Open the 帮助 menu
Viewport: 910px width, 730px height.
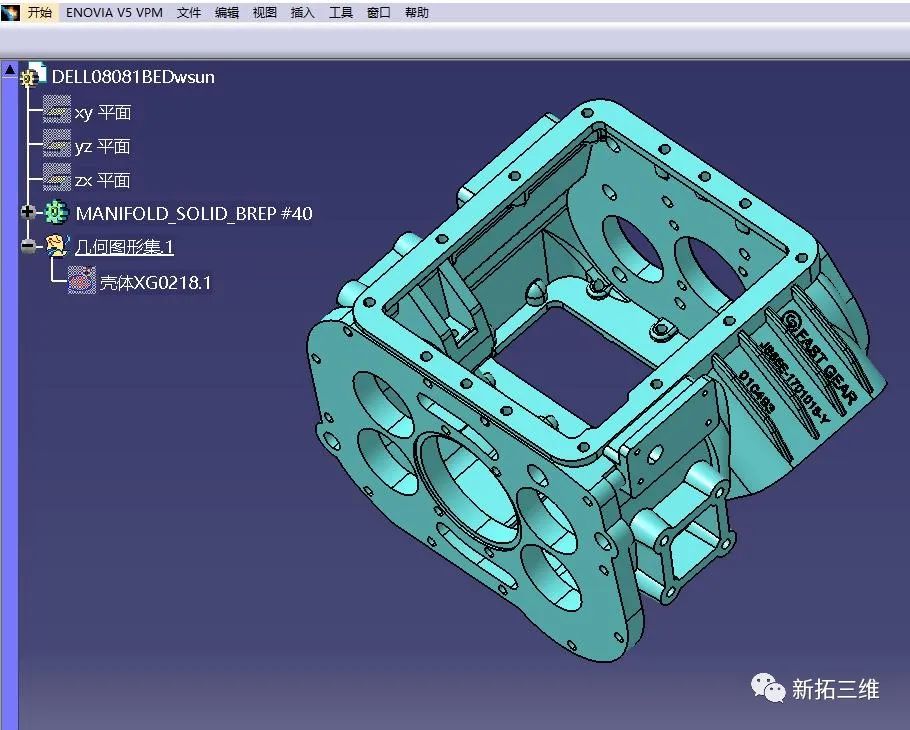pyautogui.click(x=417, y=12)
